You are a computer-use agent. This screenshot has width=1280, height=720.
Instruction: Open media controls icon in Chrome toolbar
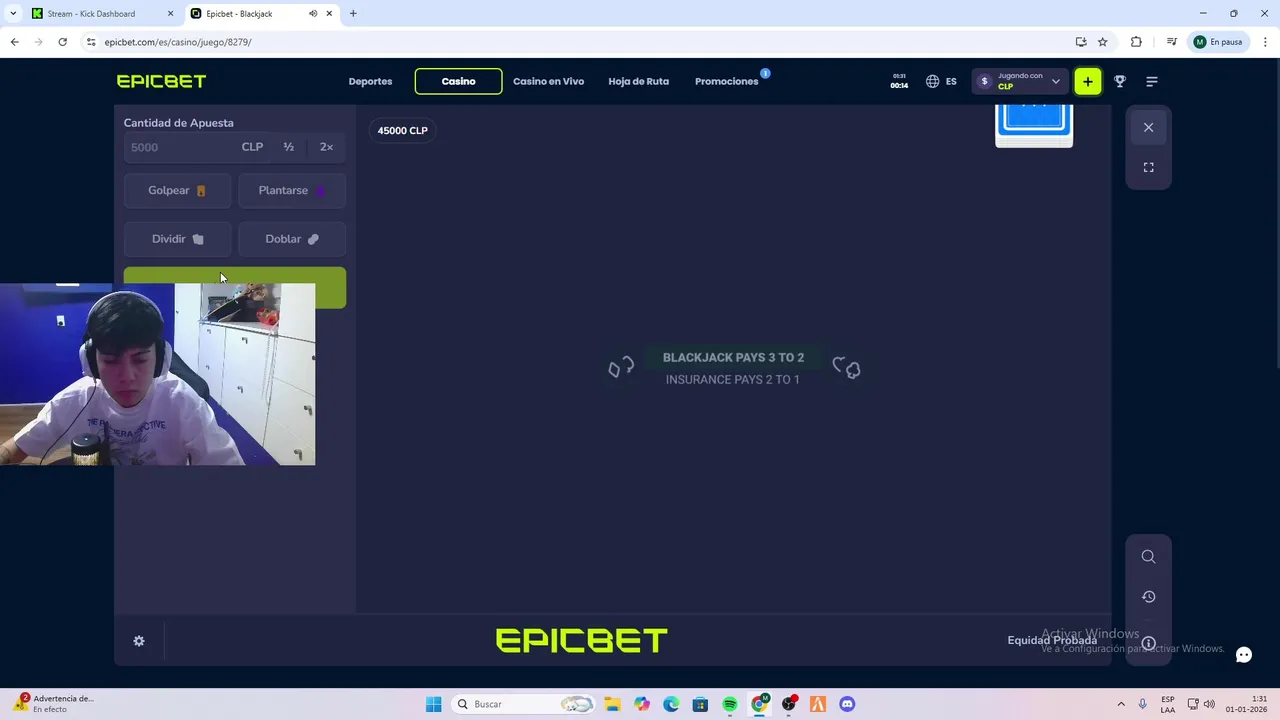click(1171, 42)
